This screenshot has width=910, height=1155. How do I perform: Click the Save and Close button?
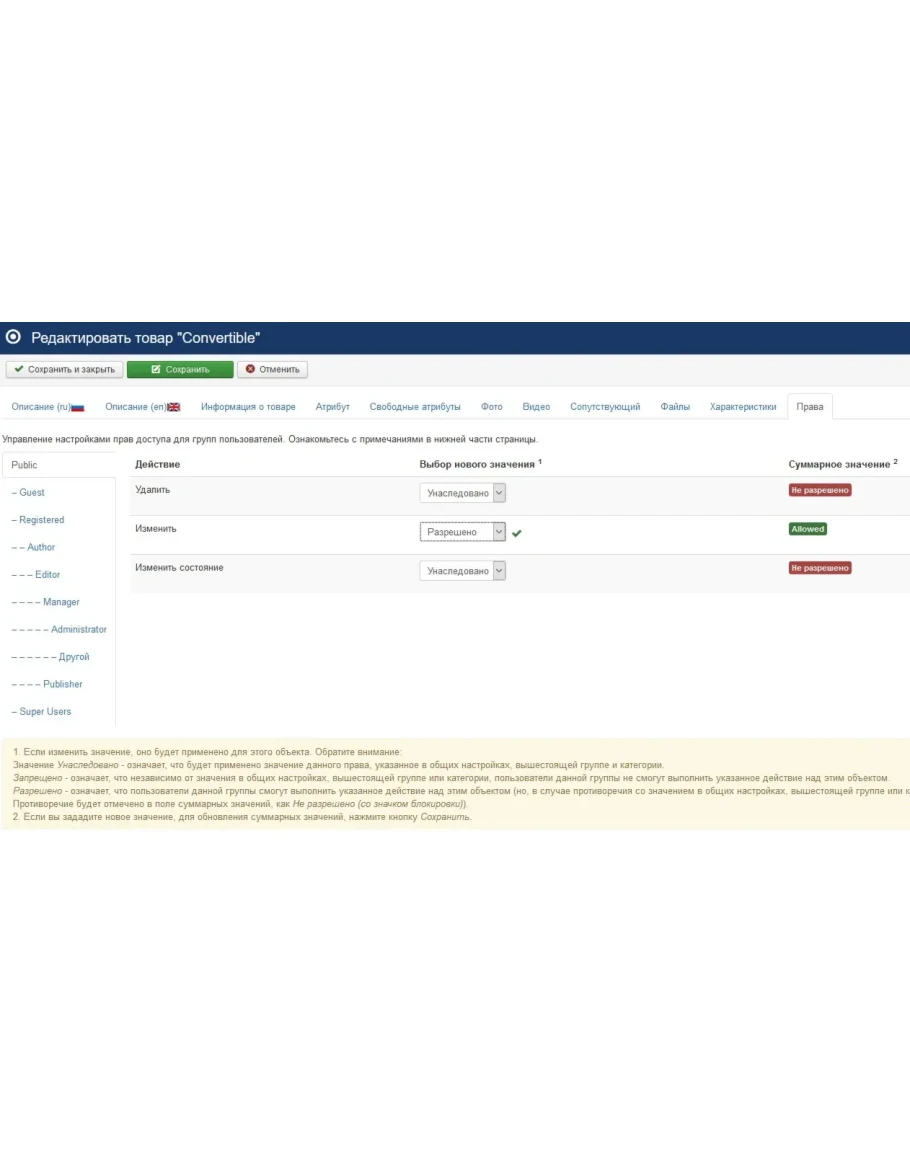point(65,369)
